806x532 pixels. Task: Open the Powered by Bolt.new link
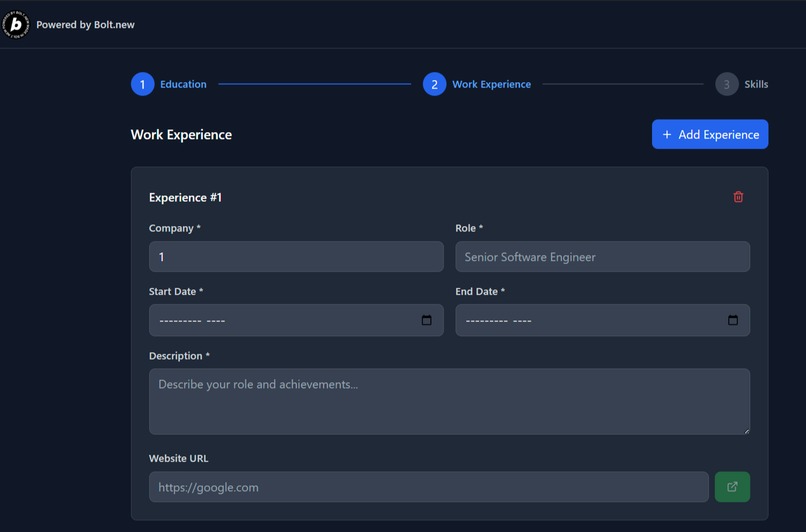click(85, 25)
